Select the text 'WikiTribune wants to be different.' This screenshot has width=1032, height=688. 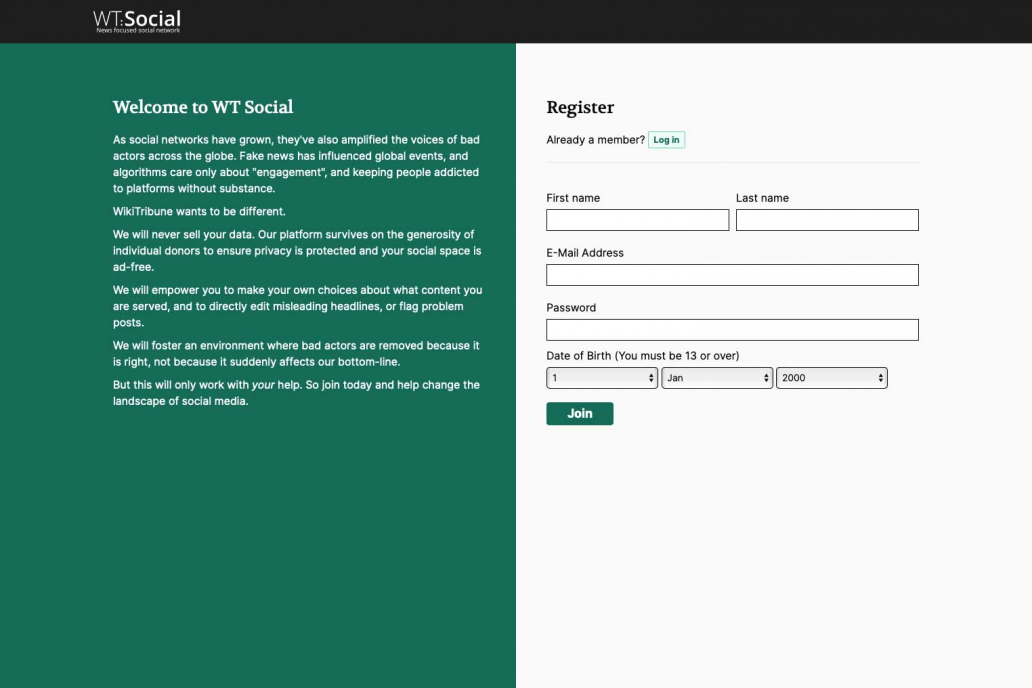pos(199,211)
